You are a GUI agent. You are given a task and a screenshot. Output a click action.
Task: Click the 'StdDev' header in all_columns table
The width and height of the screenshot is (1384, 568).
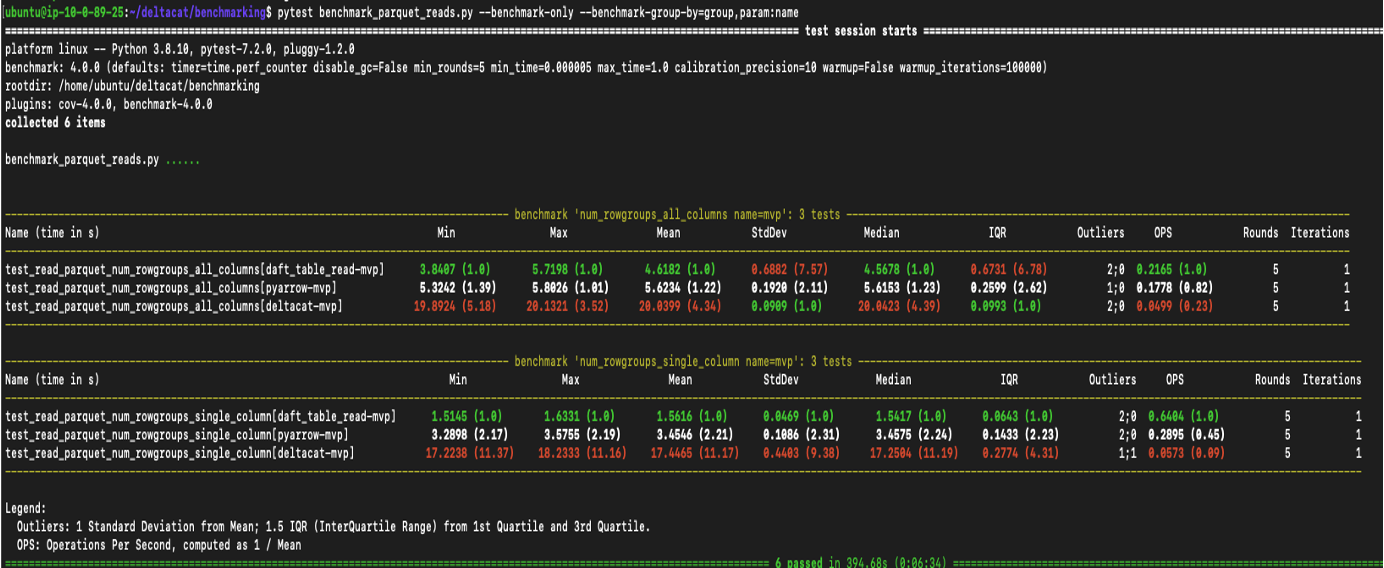769,233
